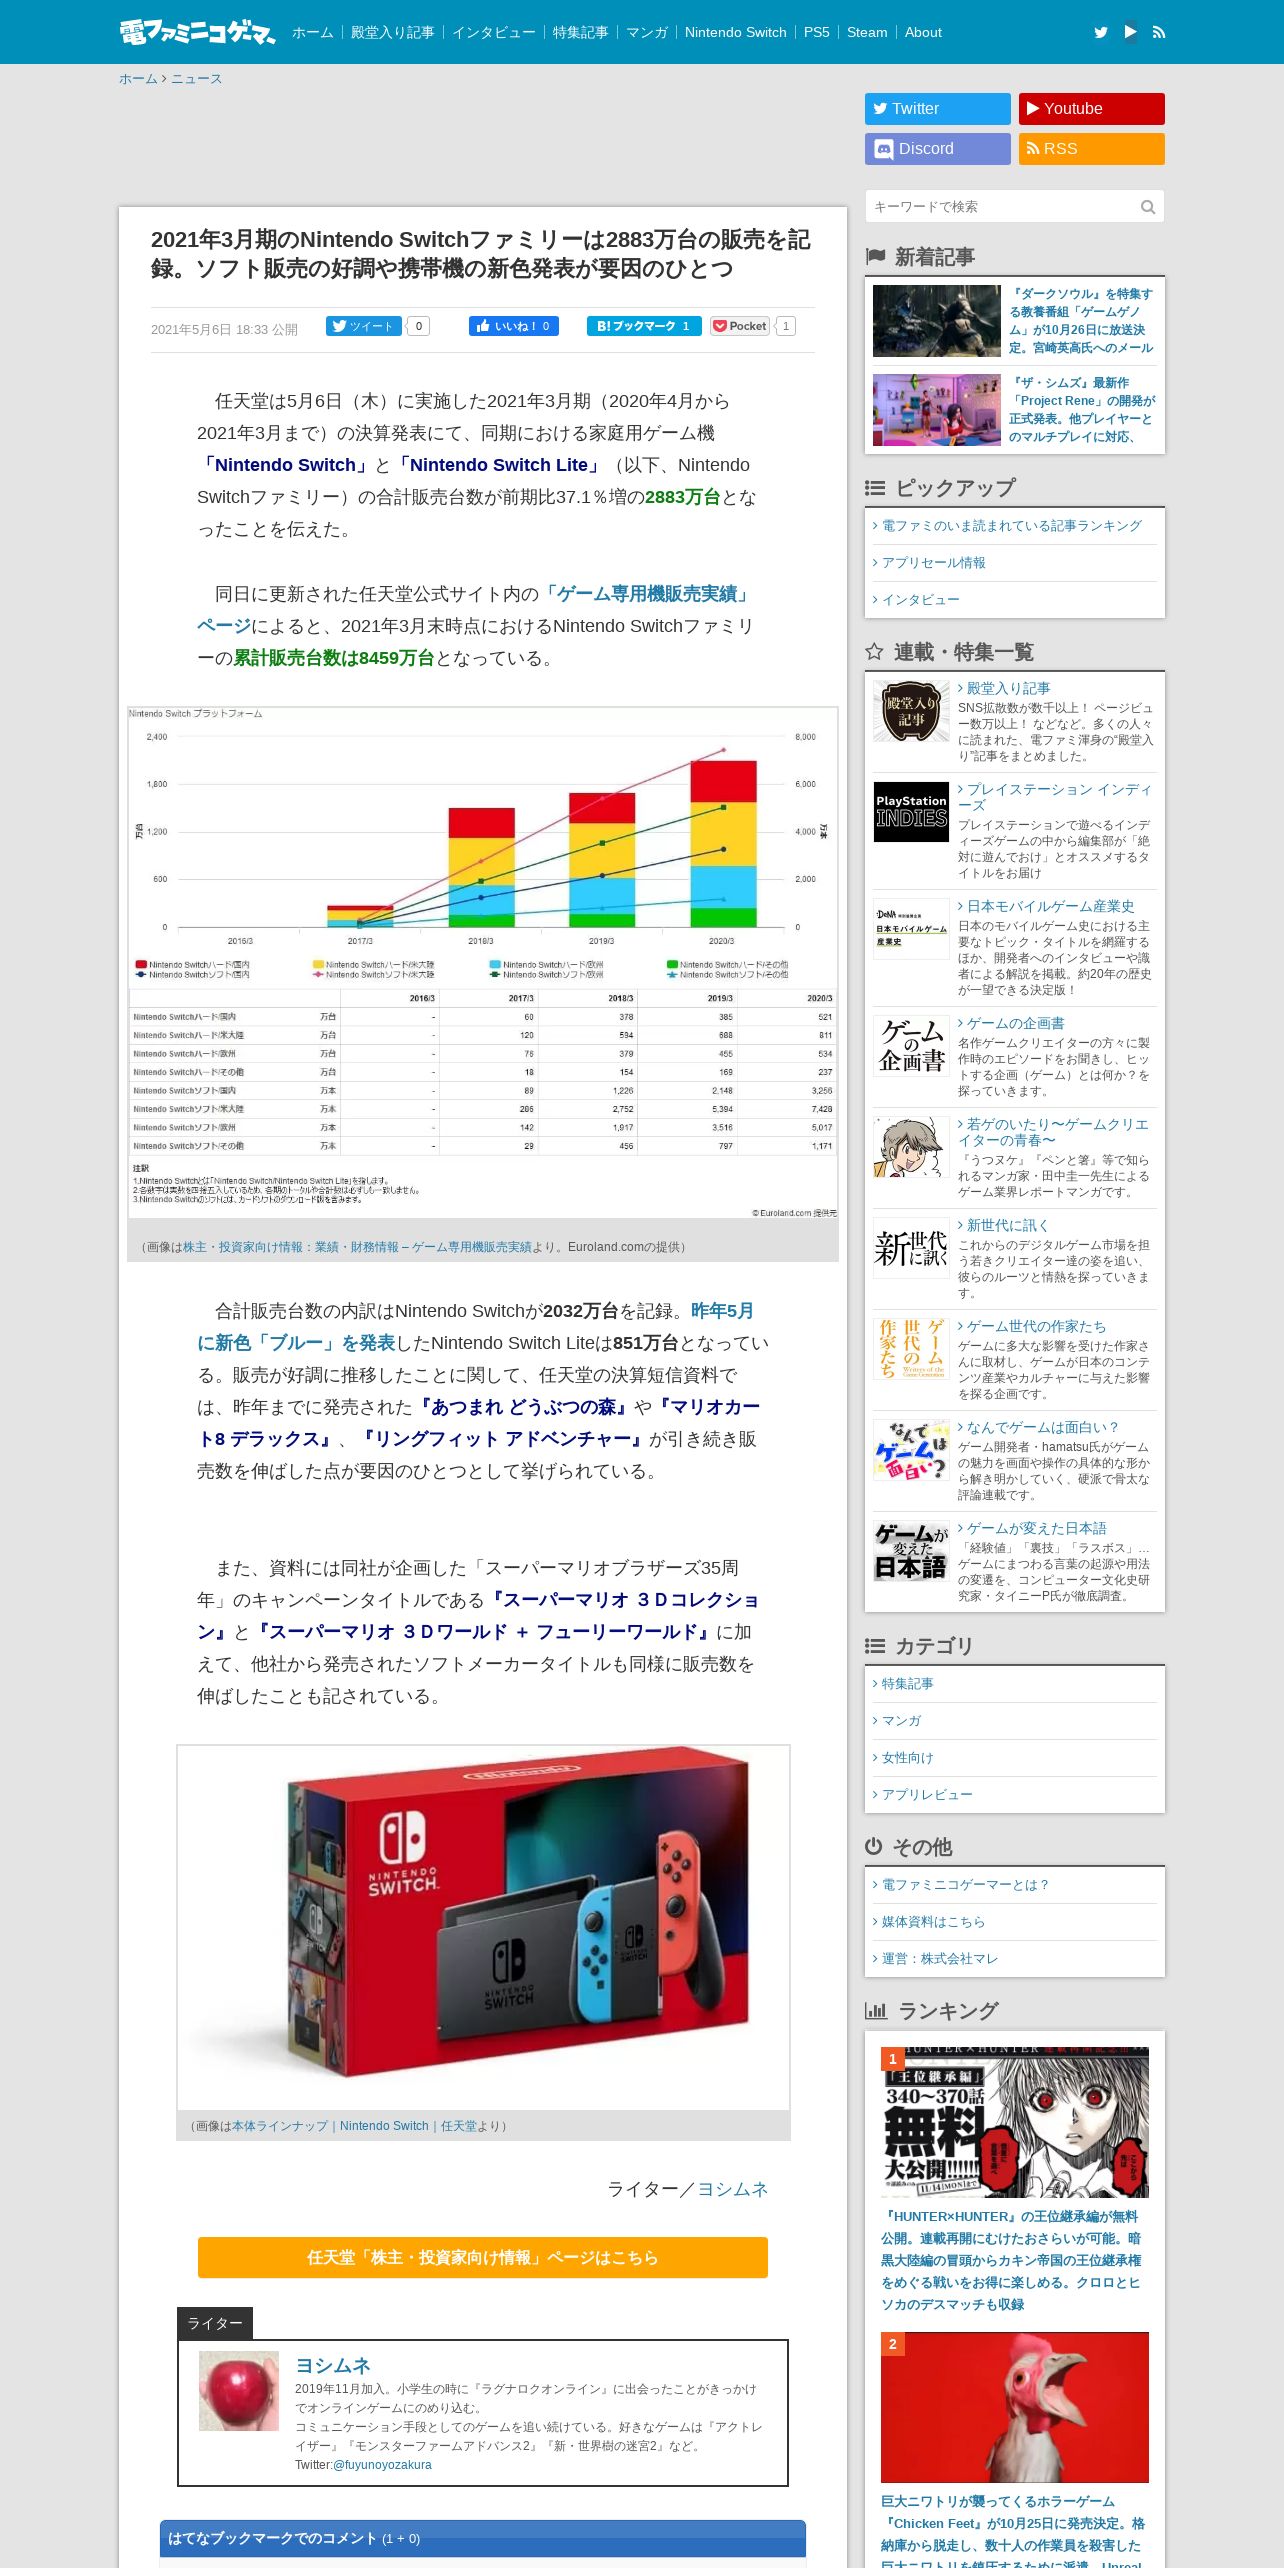Open the アプリレビュー category link
The width and height of the screenshot is (1284, 2568).
pos(927,1795)
